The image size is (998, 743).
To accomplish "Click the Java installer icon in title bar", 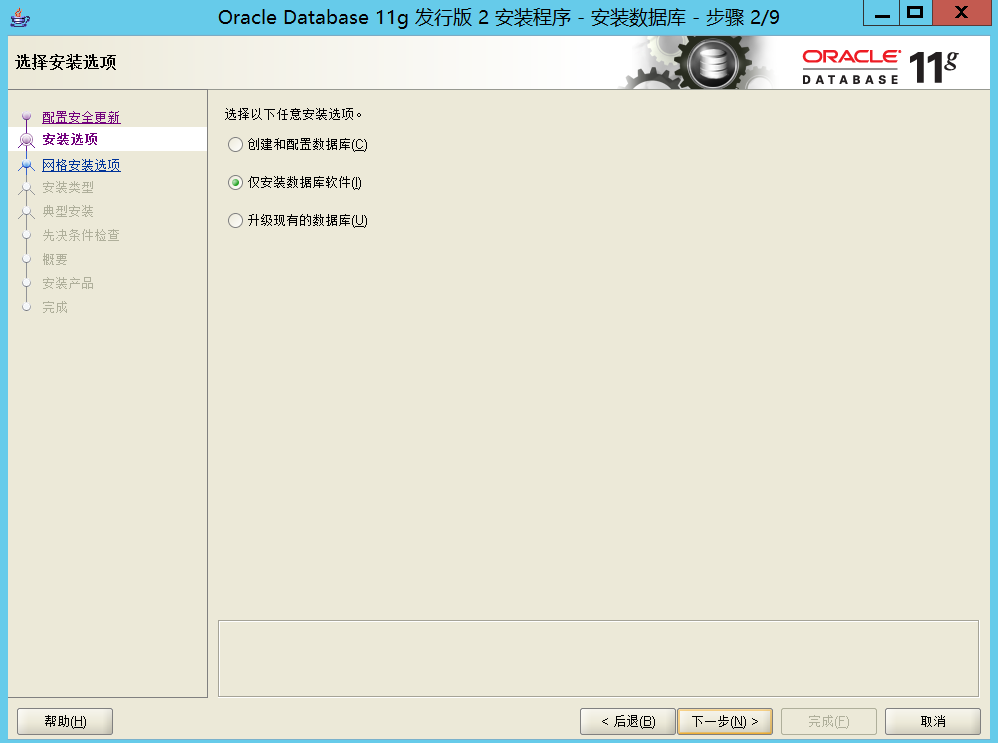I will tap(20, 17).
